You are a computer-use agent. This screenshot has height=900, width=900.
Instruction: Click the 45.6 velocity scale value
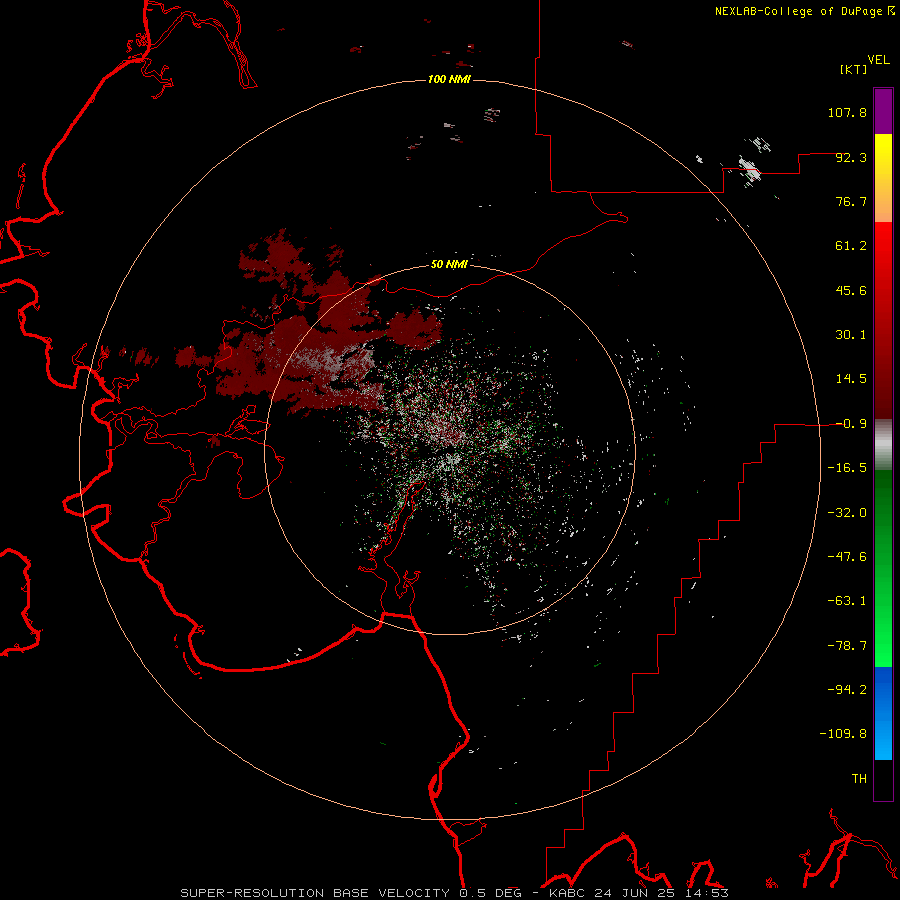(851, 290)
